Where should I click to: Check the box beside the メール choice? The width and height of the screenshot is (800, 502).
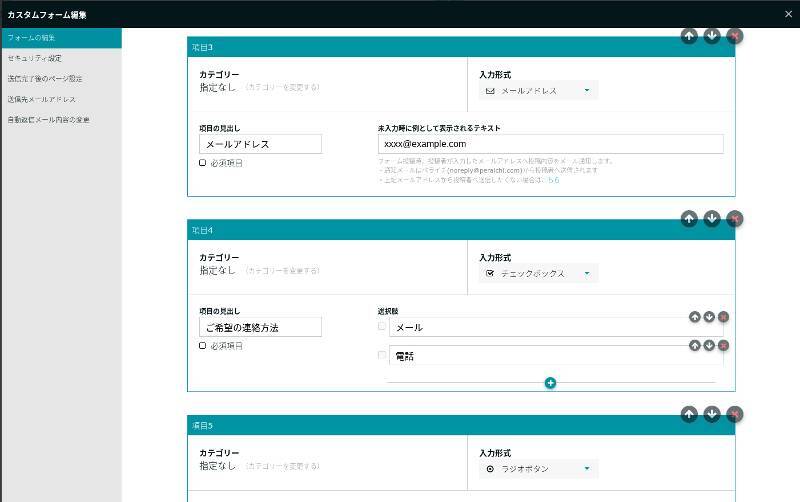(x=381, y=326)
